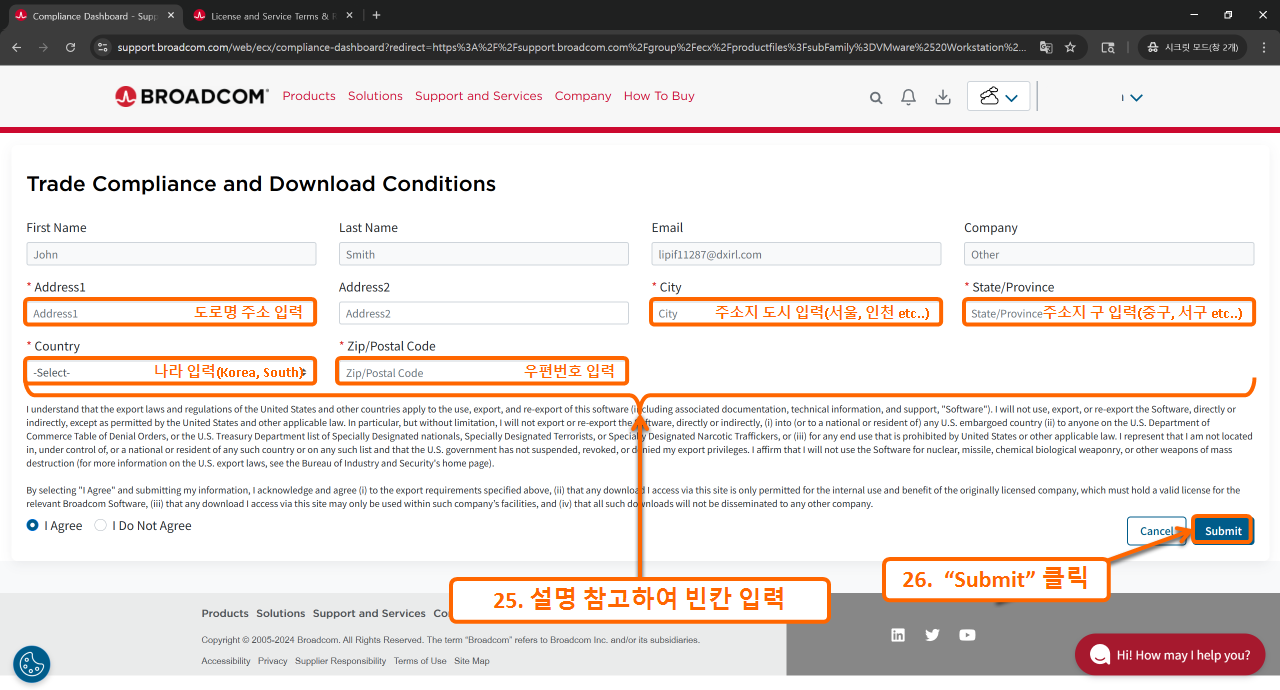Select the I Do Not Agree radio
This screenshot has width=1280, height=690.
100,525
